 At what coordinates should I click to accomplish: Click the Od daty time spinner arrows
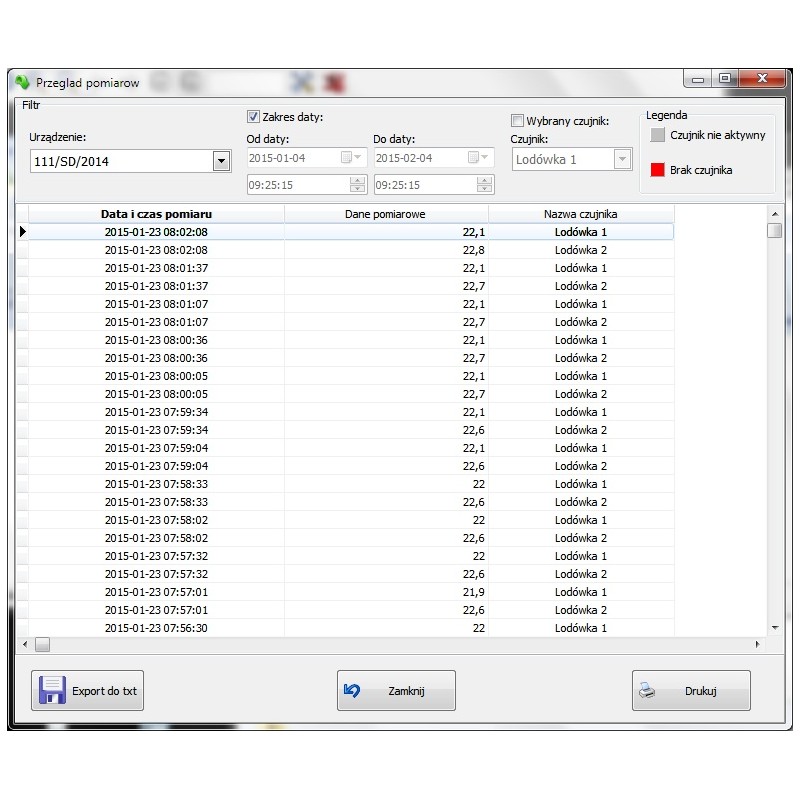(x=358, y=184)
